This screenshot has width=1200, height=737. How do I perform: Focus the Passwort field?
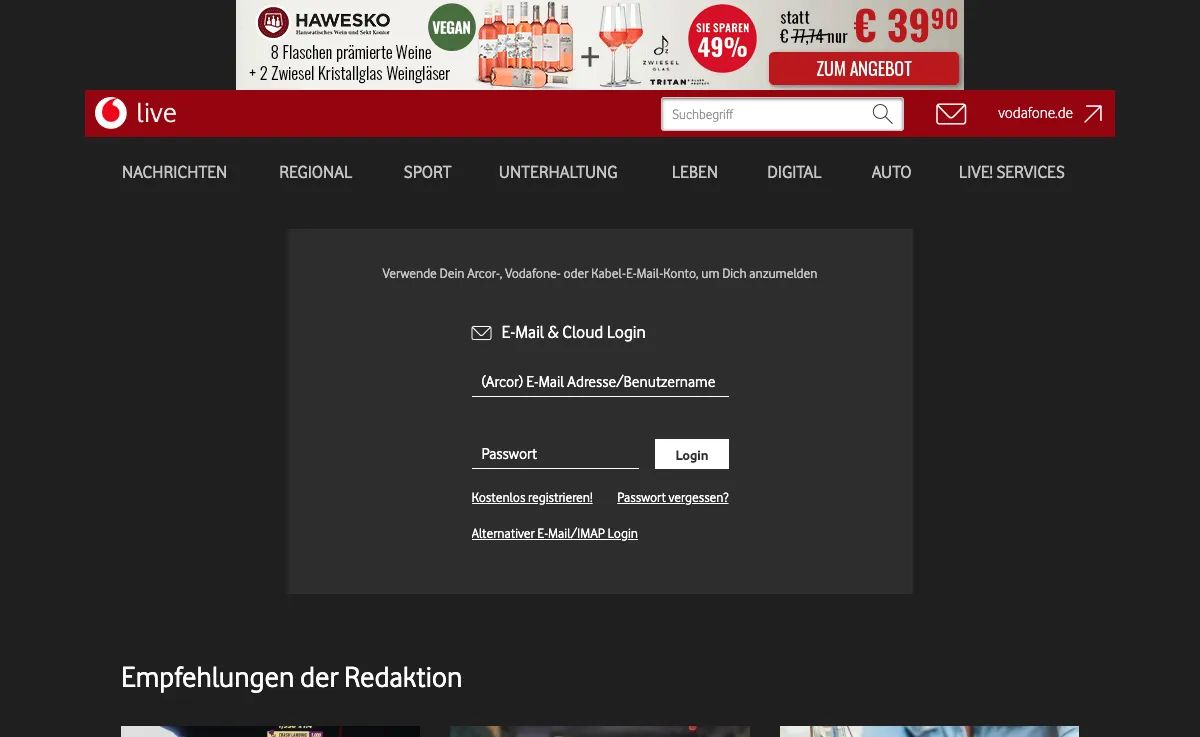555,454
